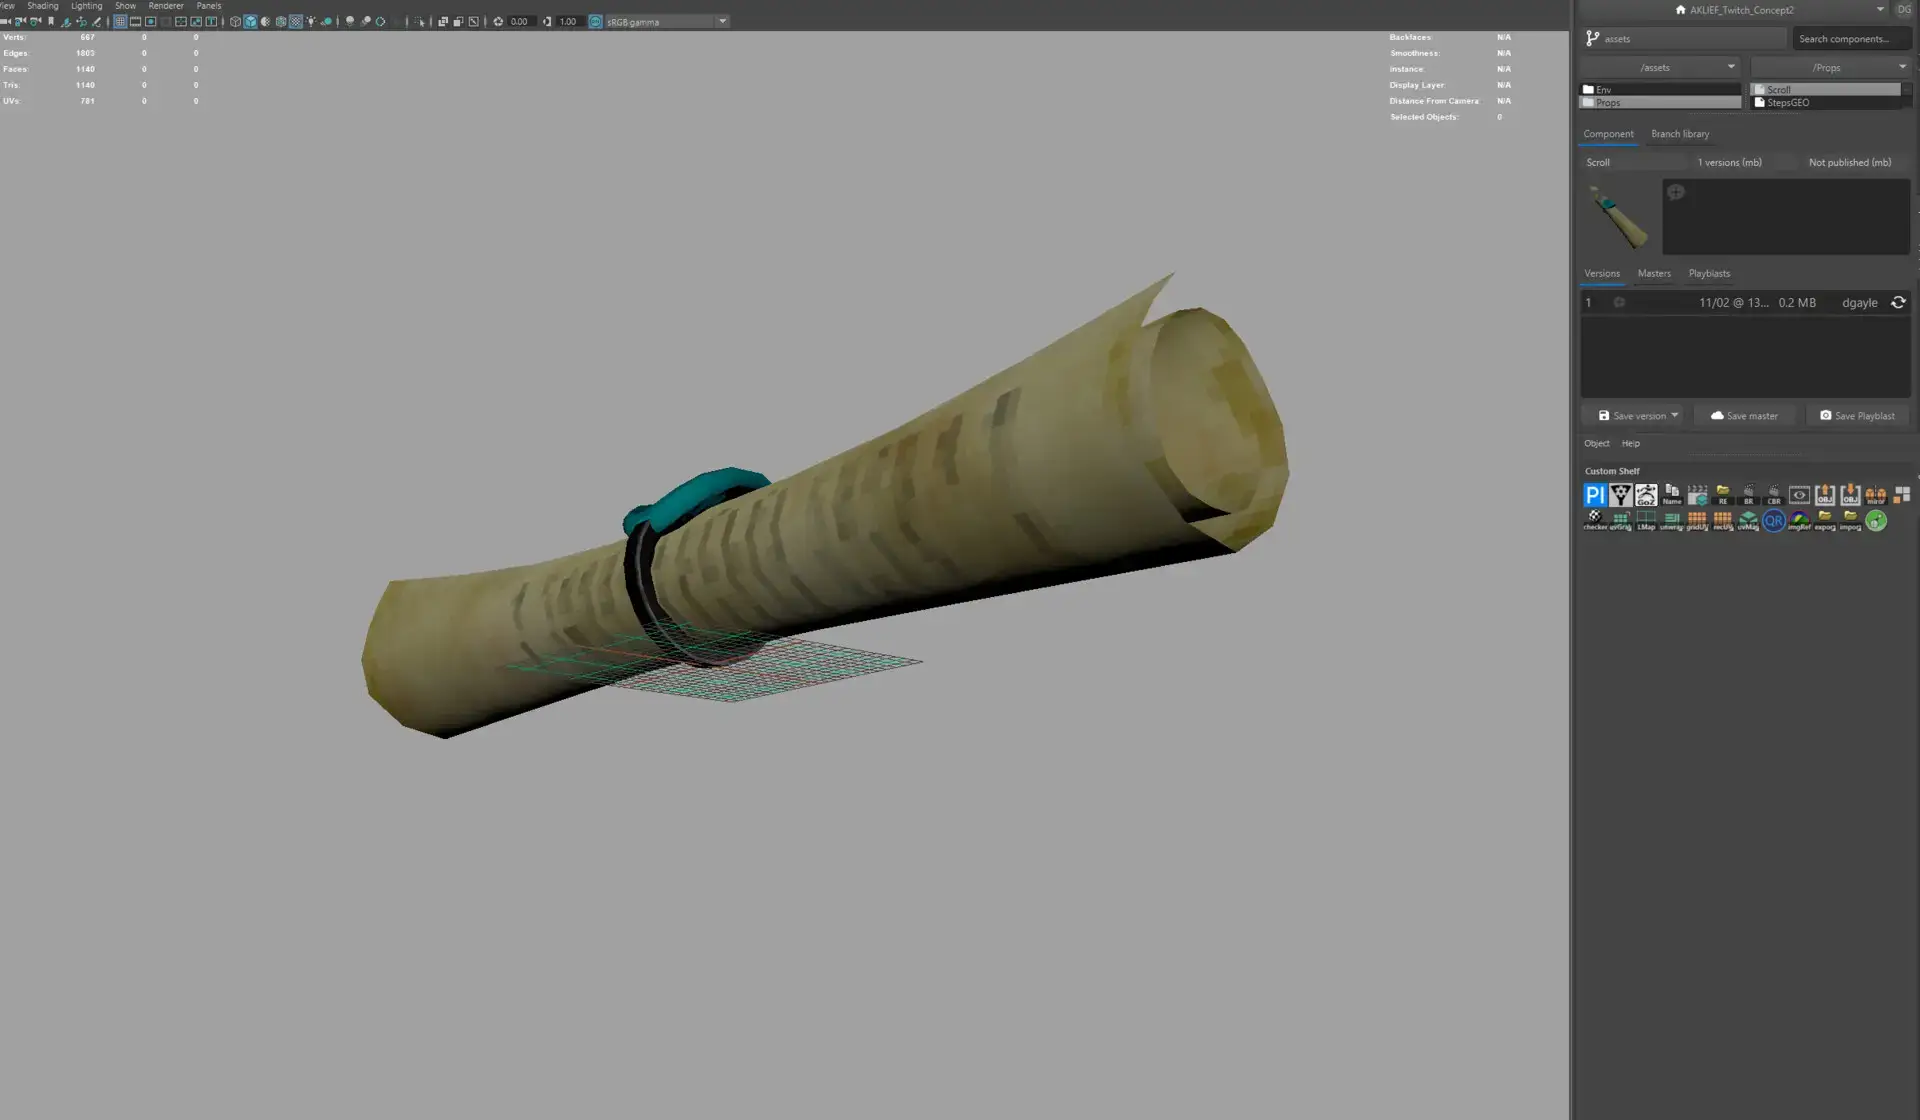Select the Scroll asset thumbnail

(1618, 216)
